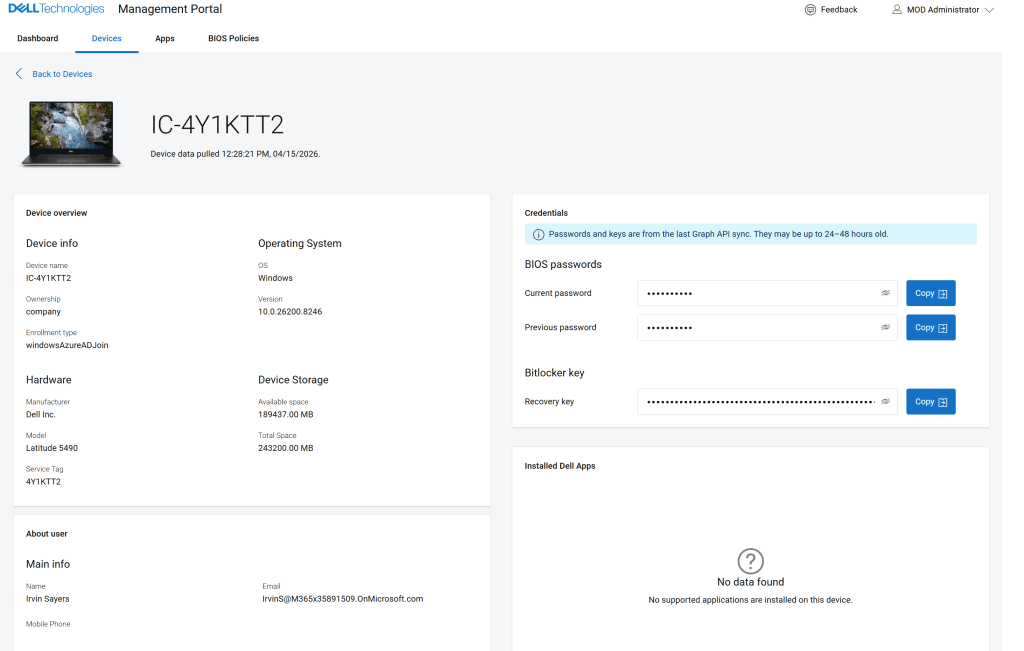The width and height of the screenshot is (1024, 651).
Task: Expand the MOD Administrator dropdown chevron
Action: point(989,10)
